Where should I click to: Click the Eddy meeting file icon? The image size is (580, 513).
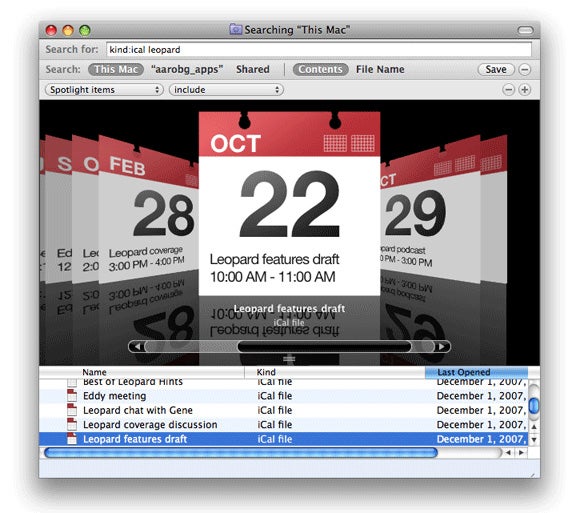pyautogui.click(x=72, y=396)
